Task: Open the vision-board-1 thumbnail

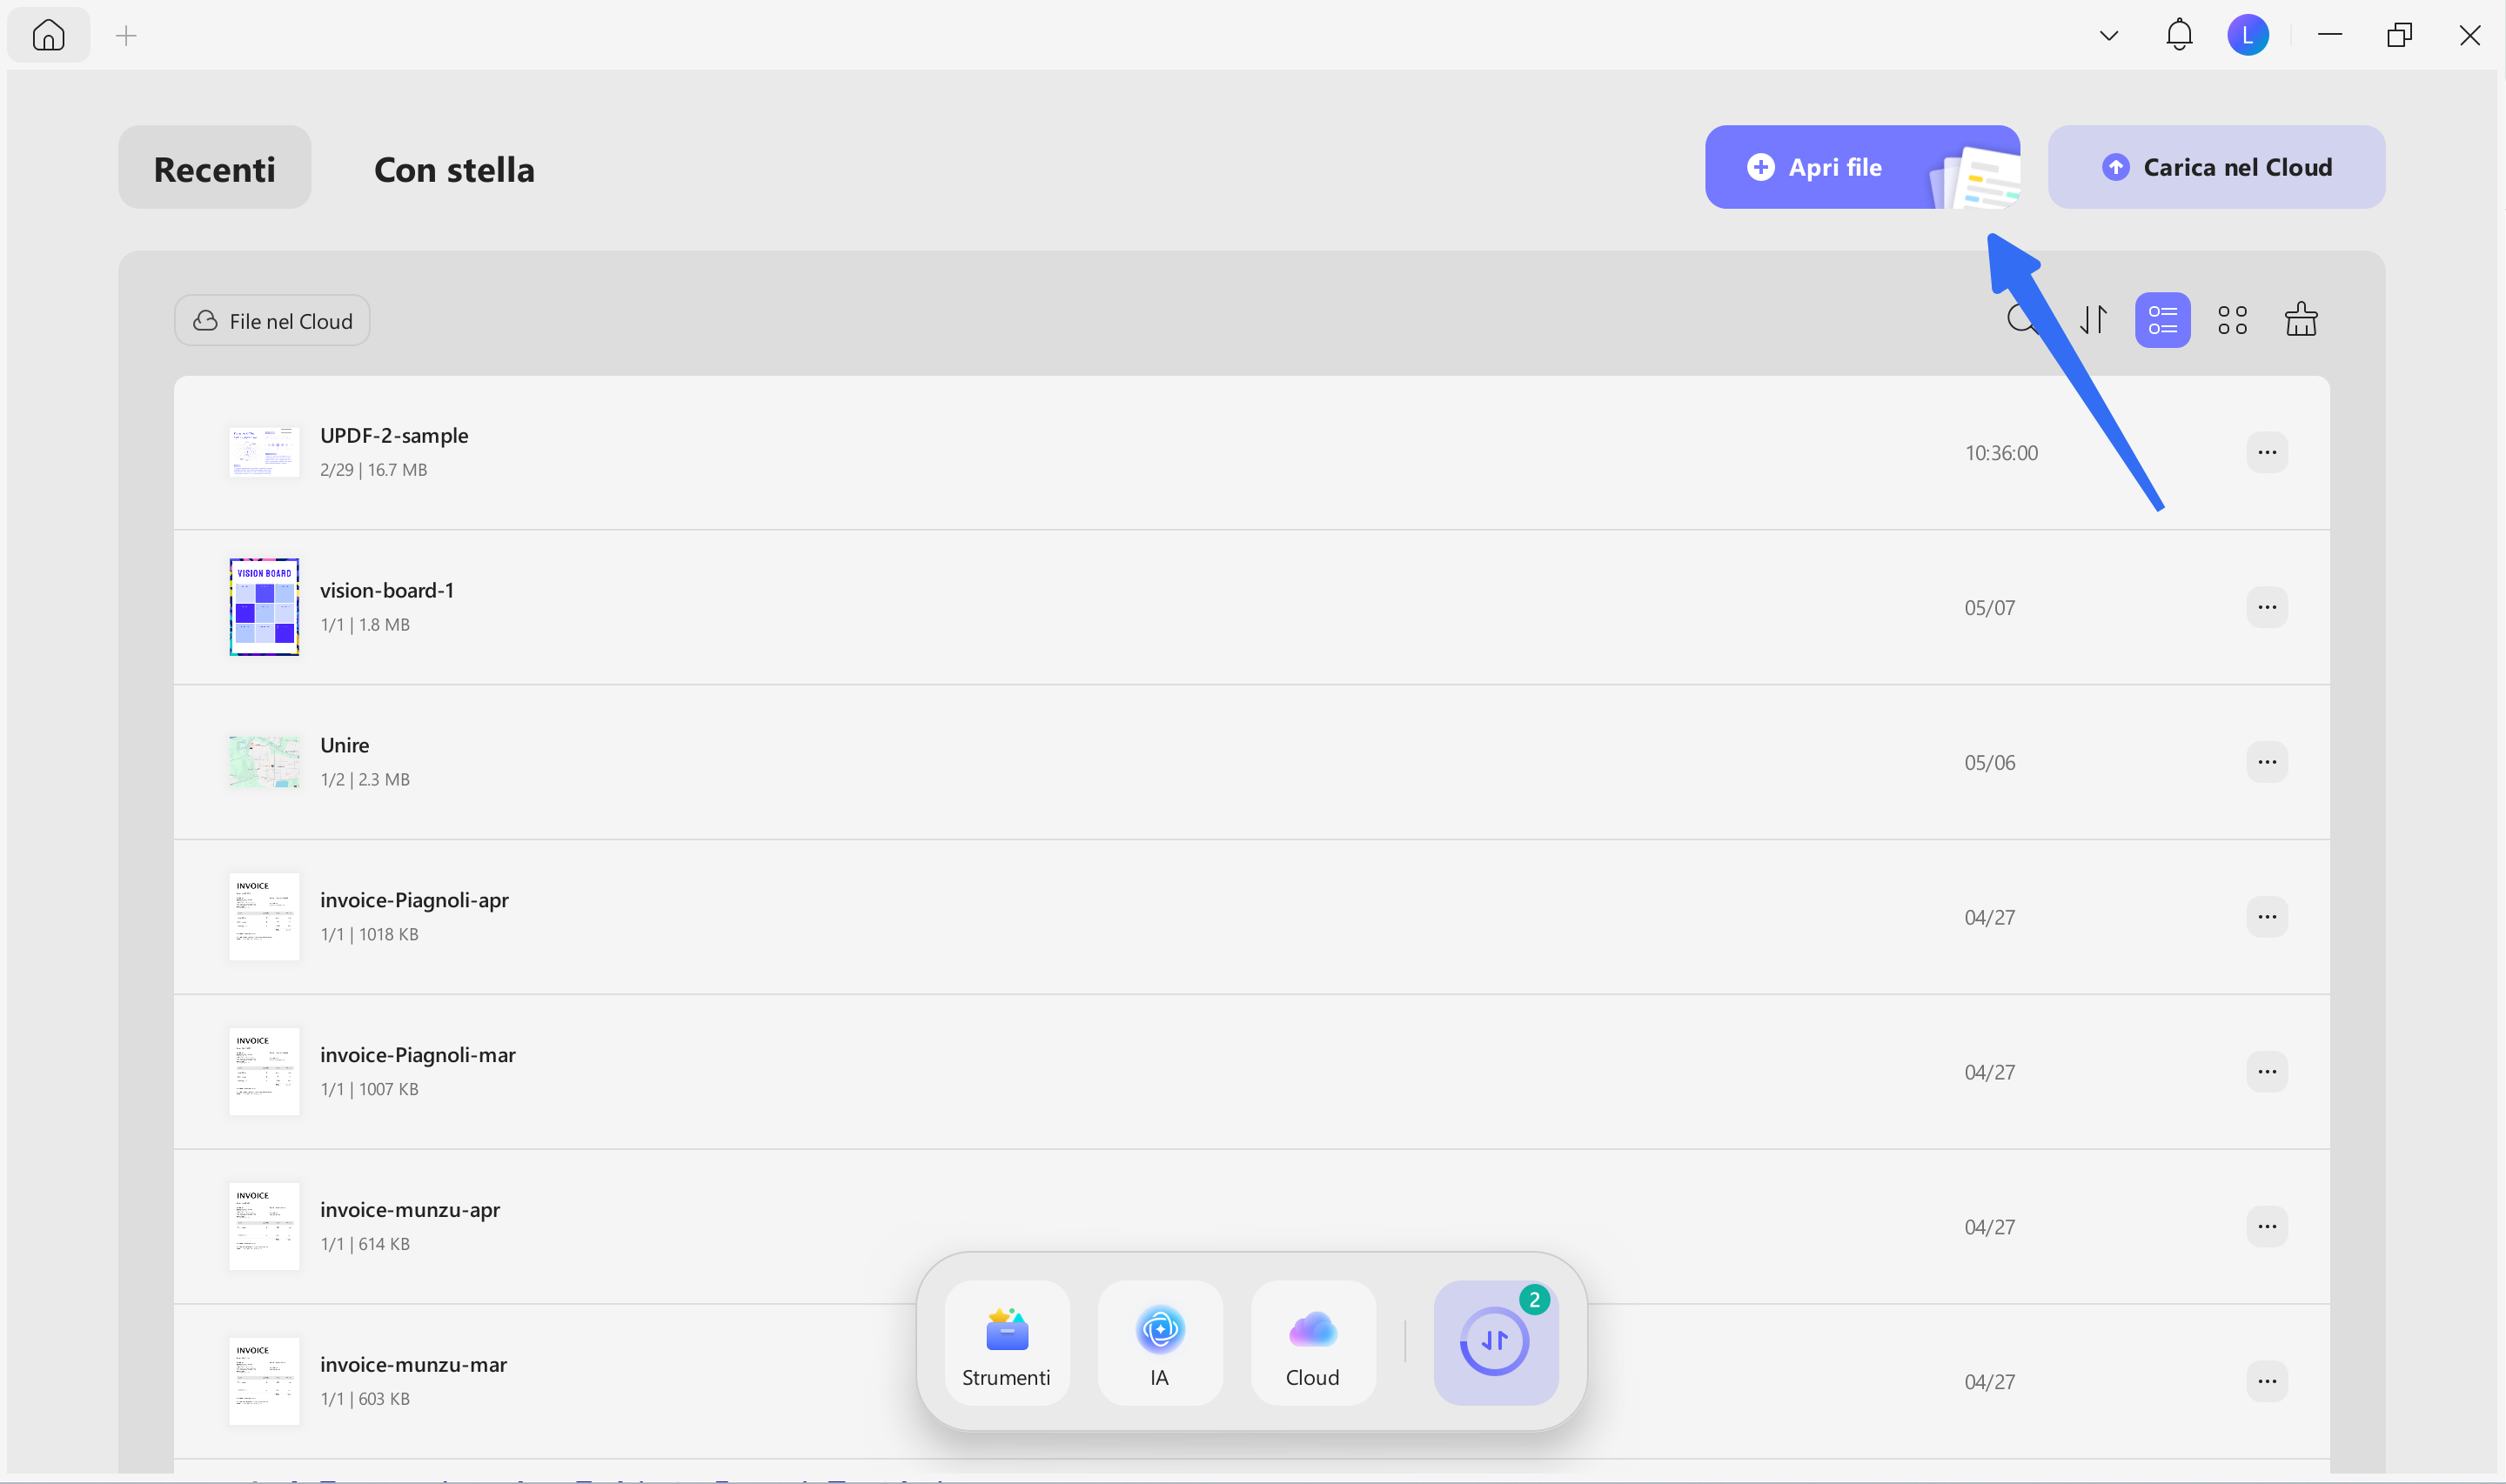Action: point(264,607)
